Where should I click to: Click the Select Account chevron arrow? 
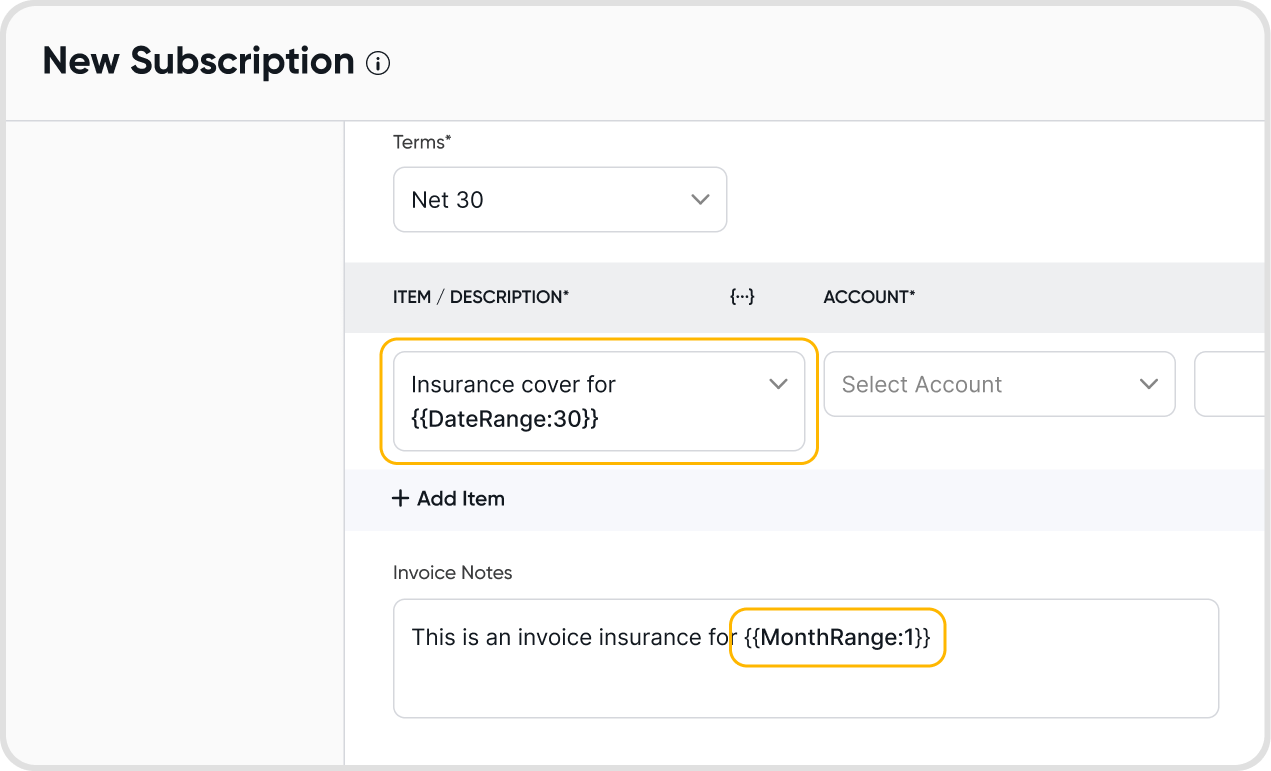point(1149,385)
